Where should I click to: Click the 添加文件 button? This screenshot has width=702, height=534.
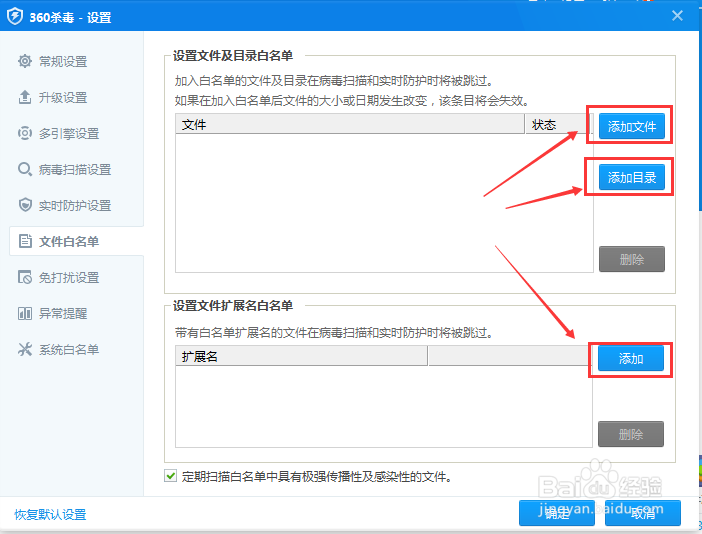click(x=632, y=126)
